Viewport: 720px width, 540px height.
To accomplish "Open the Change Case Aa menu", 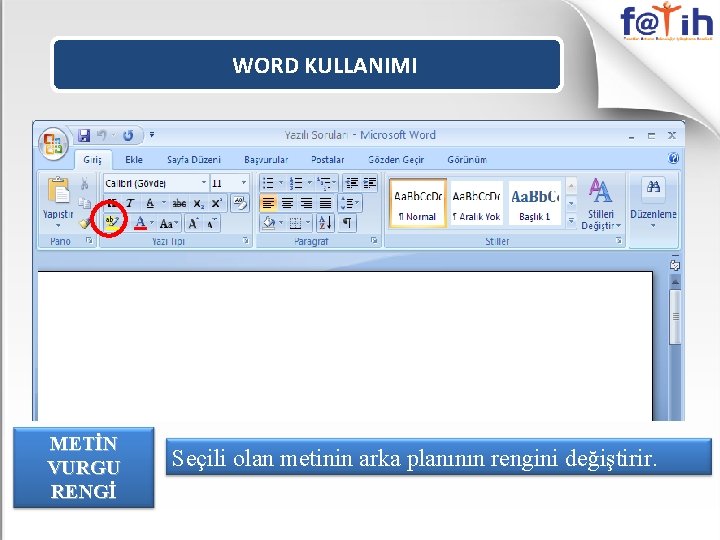I will (x=169, y=224).
